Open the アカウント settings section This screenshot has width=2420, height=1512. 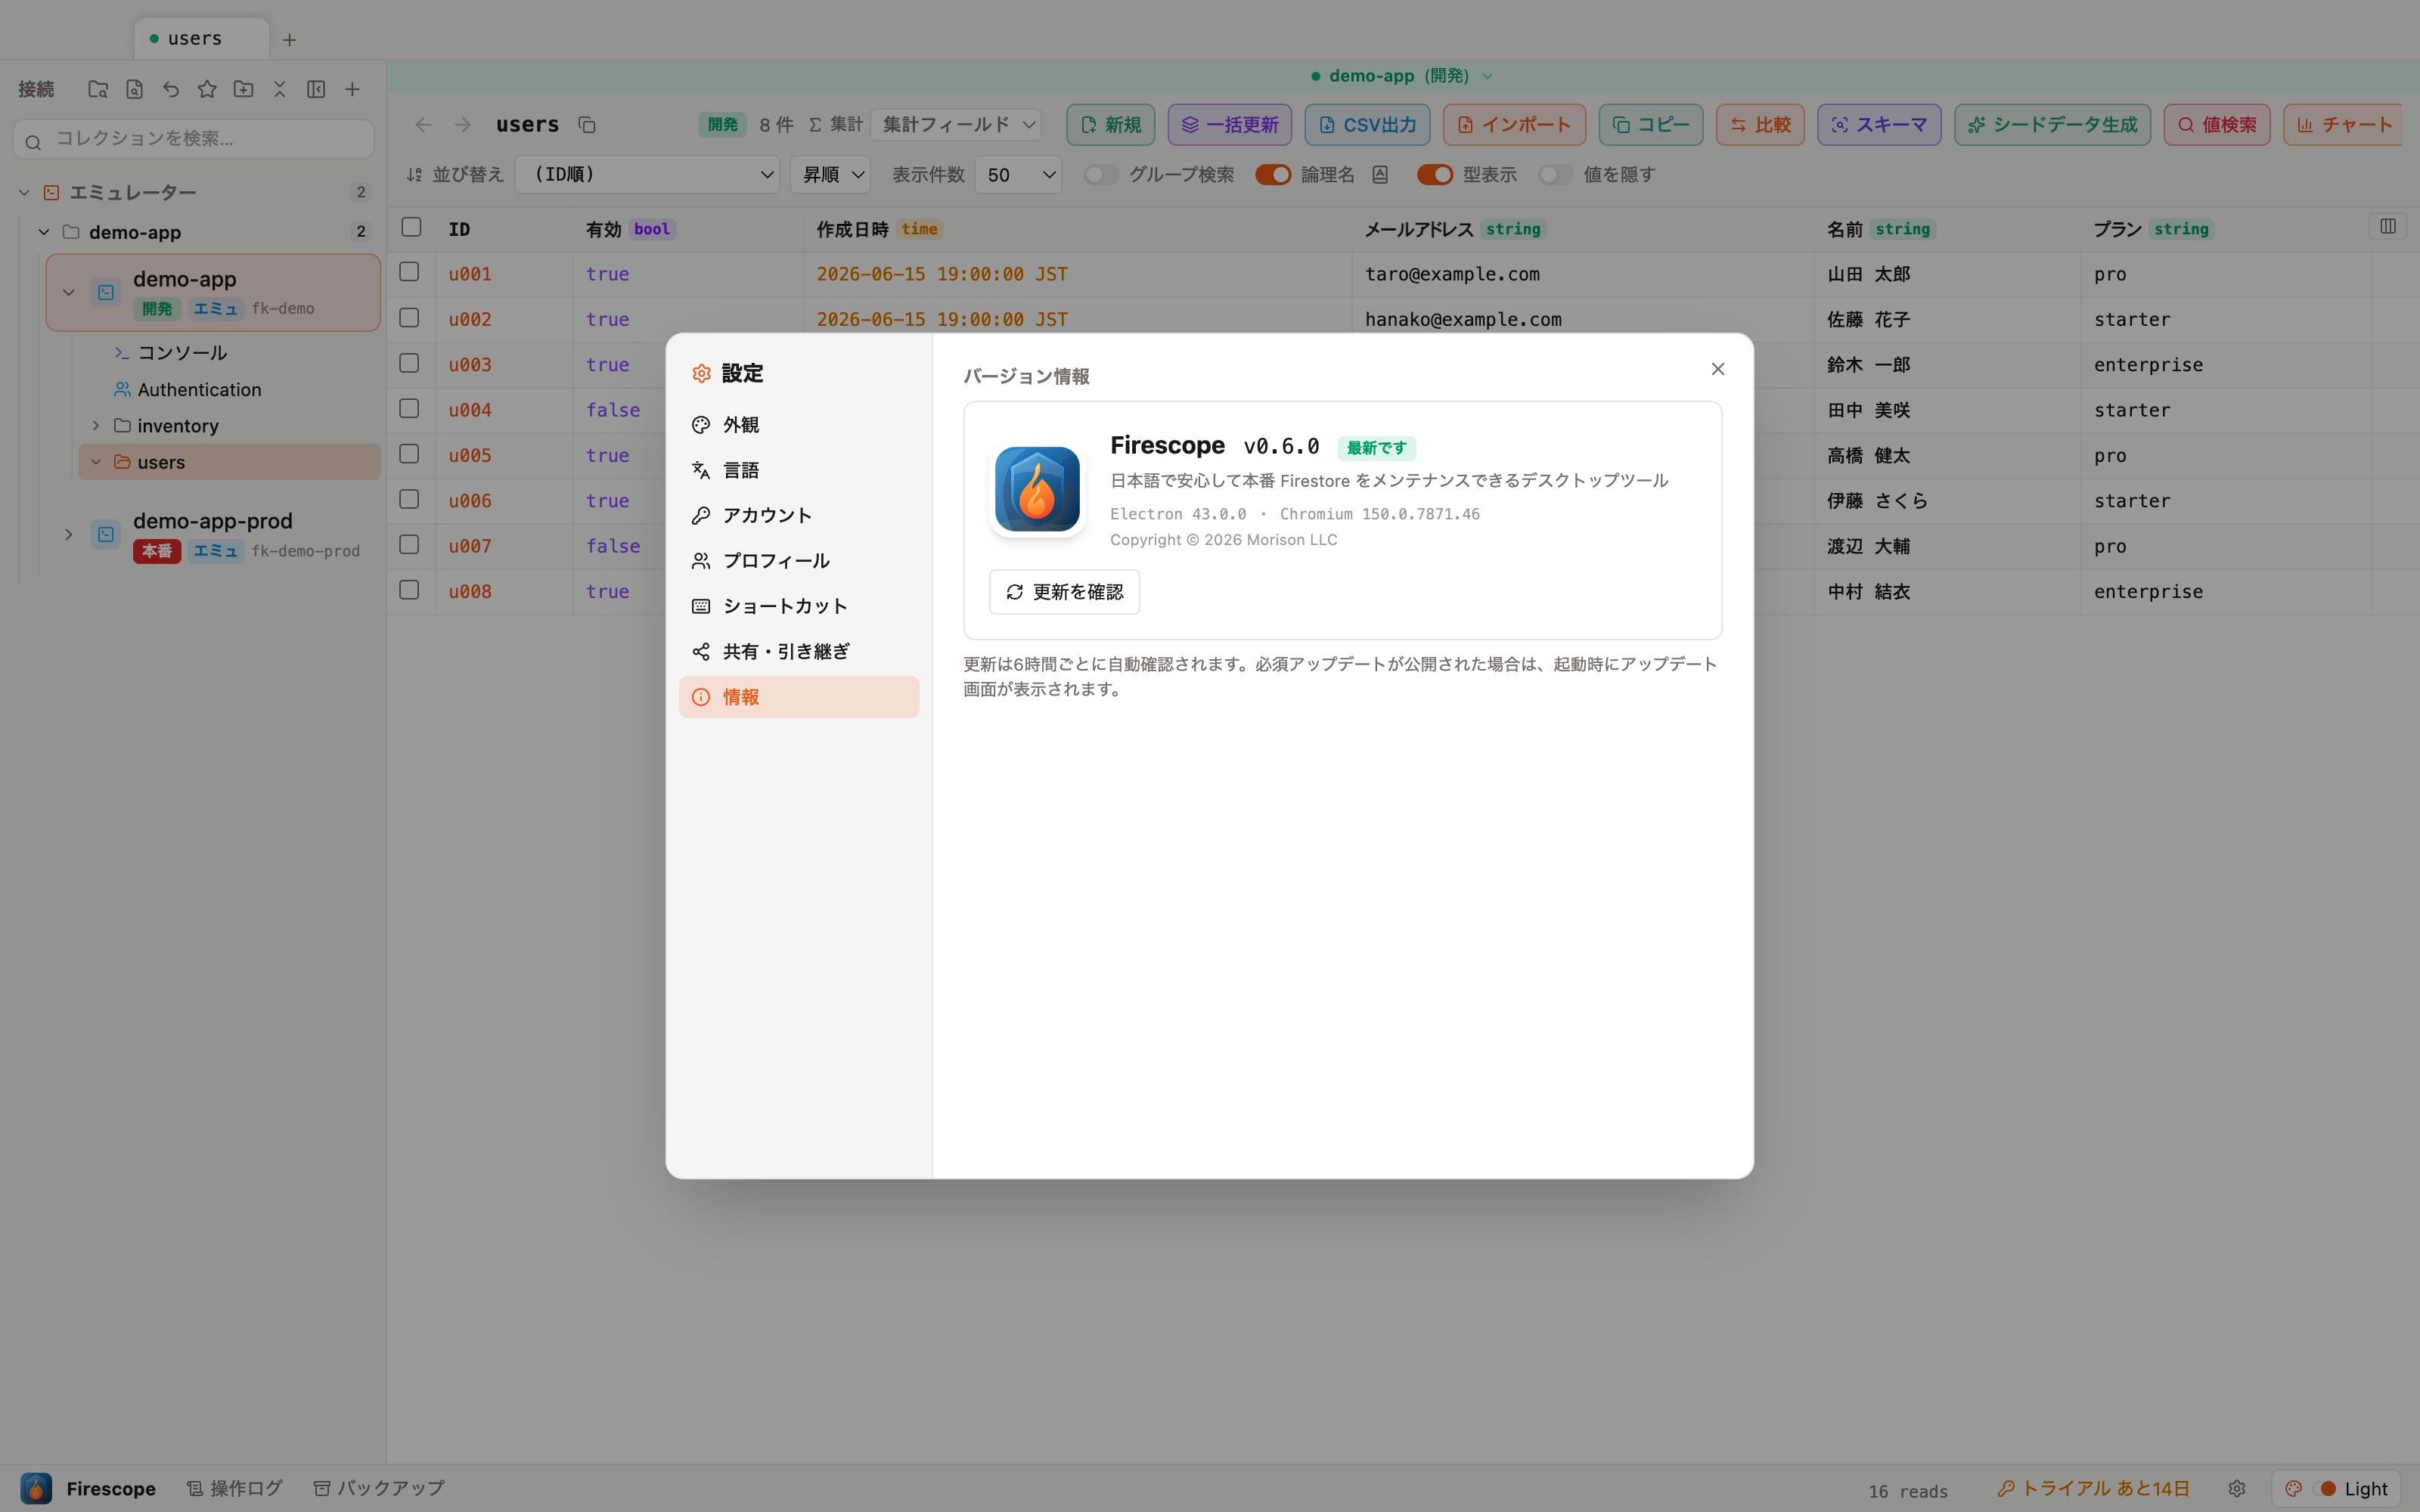pyautogui.click(x=799, y=515)
